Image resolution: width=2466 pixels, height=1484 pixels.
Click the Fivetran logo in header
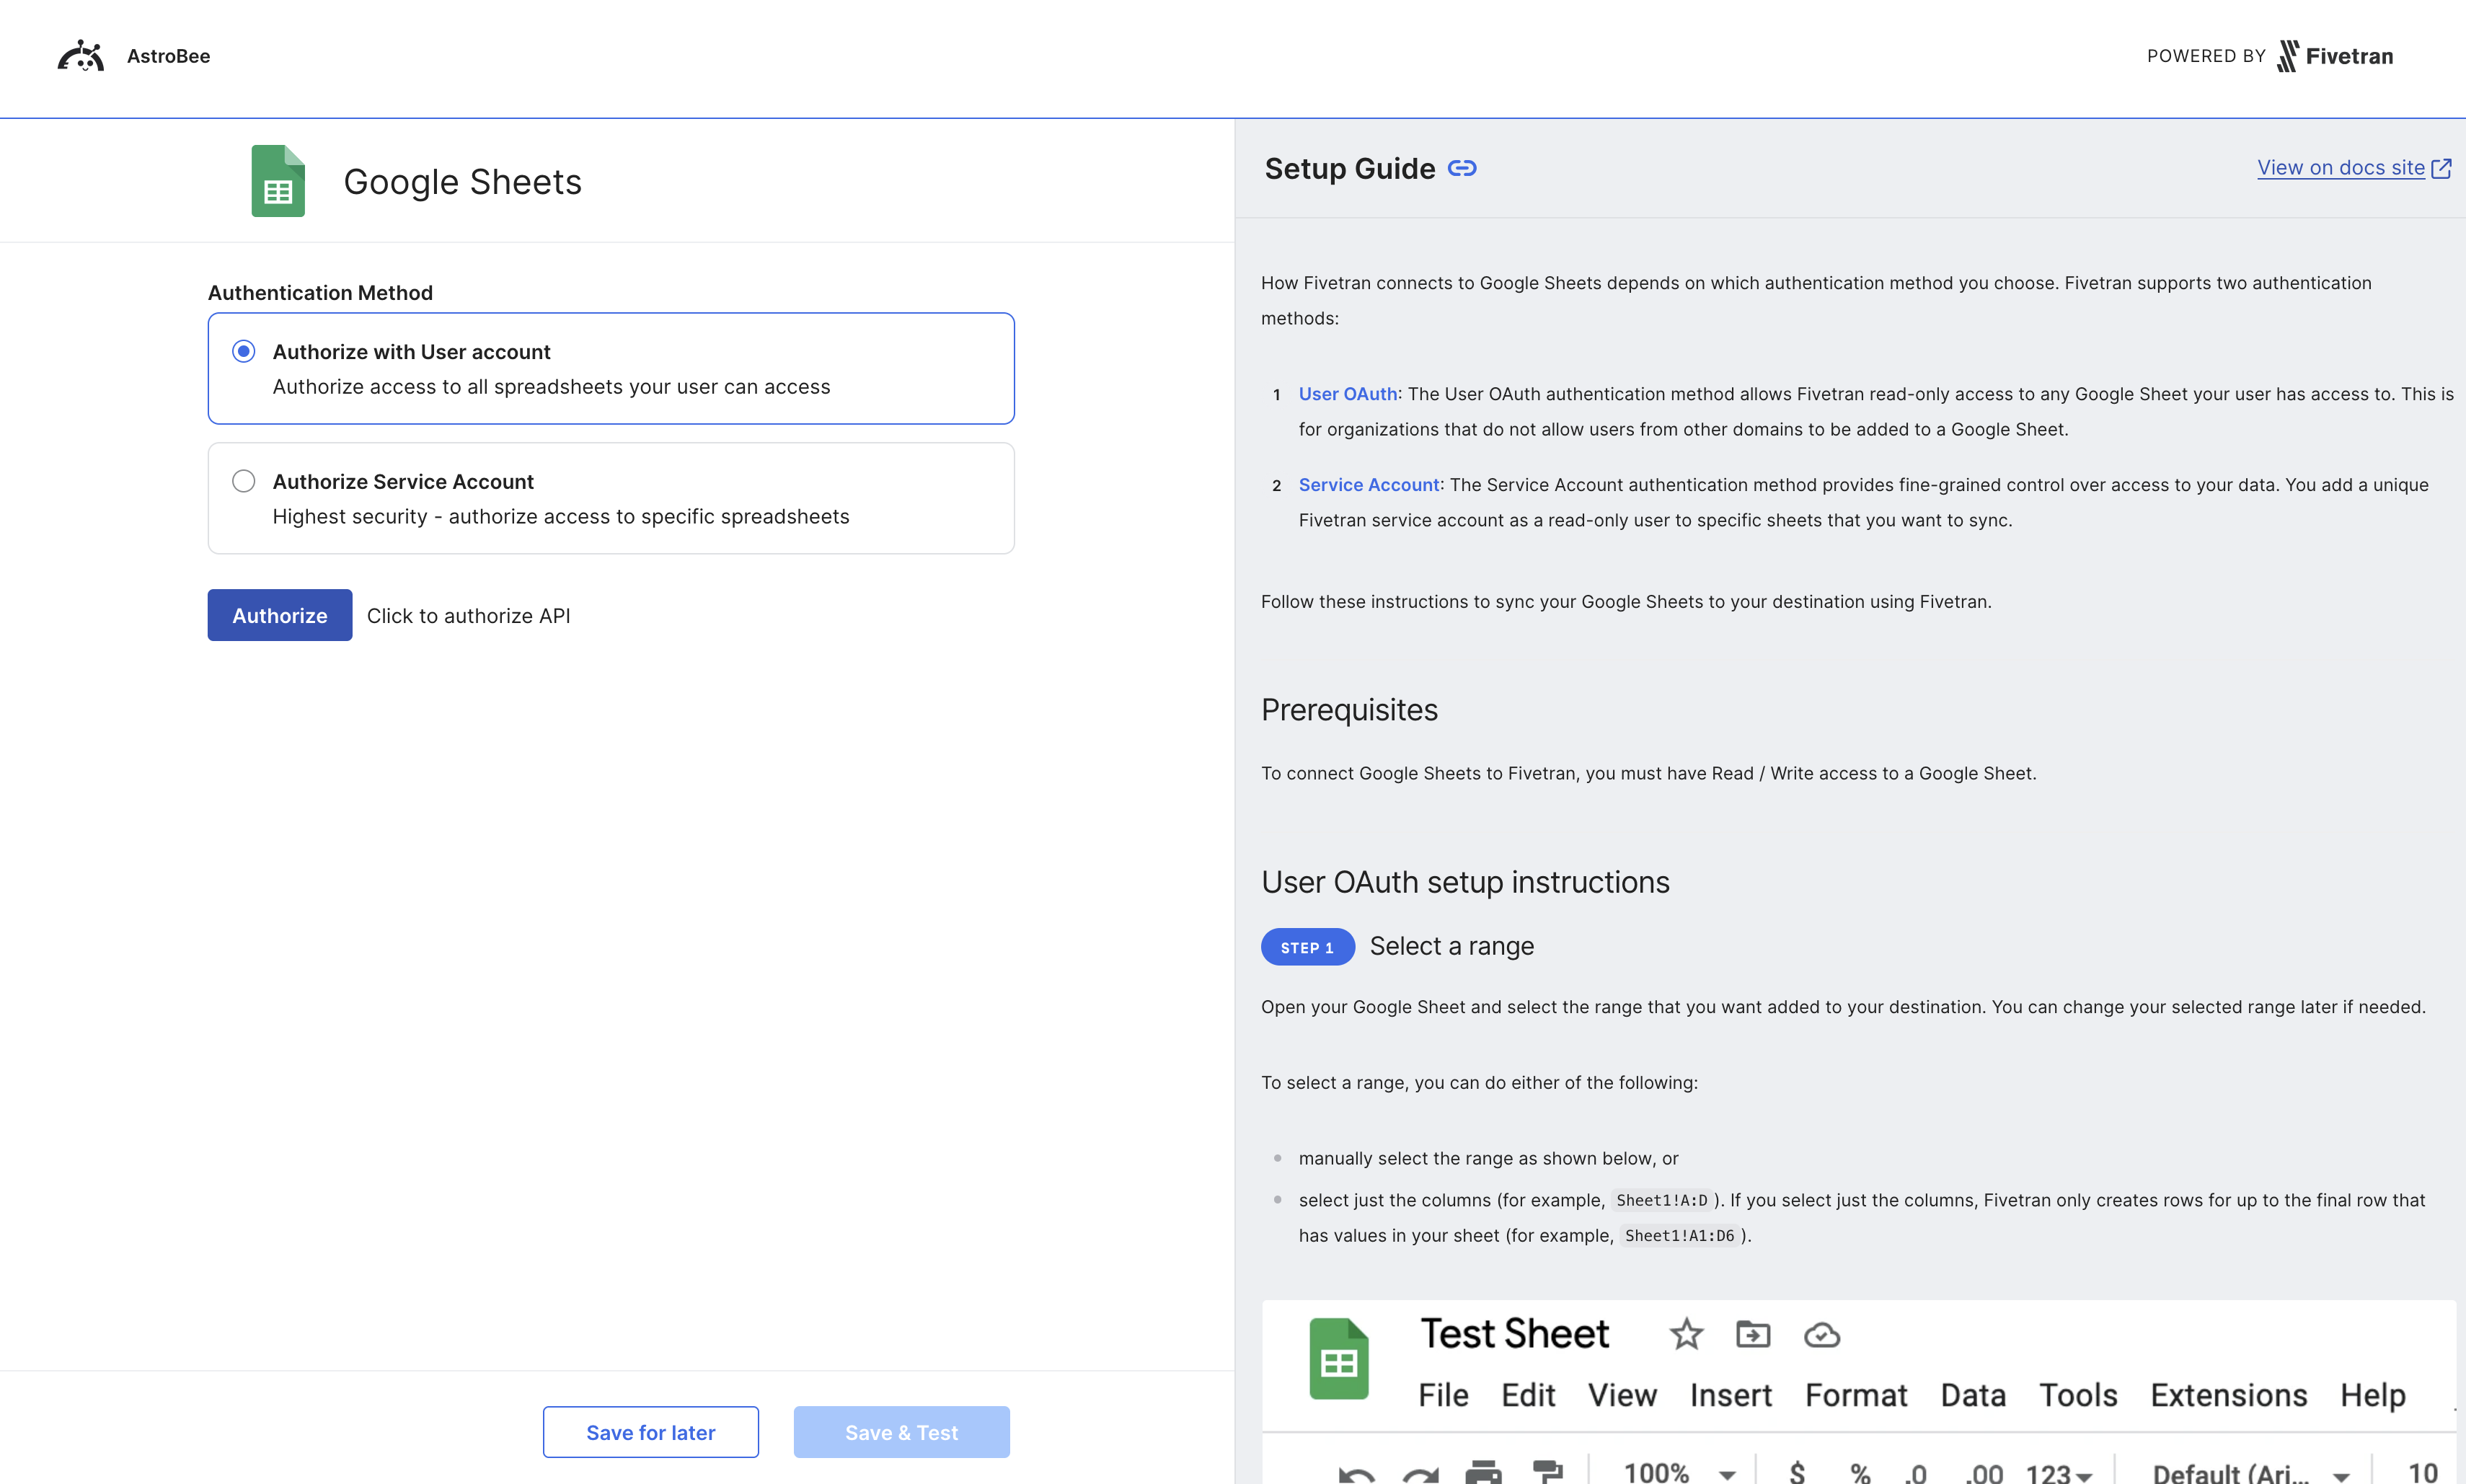pyautogui.click(x=2334, y=56)
